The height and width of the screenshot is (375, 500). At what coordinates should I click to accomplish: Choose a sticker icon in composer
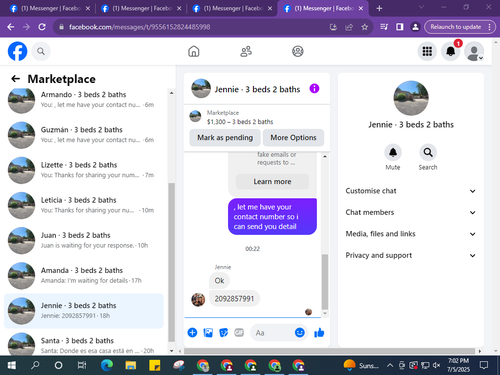224,332
